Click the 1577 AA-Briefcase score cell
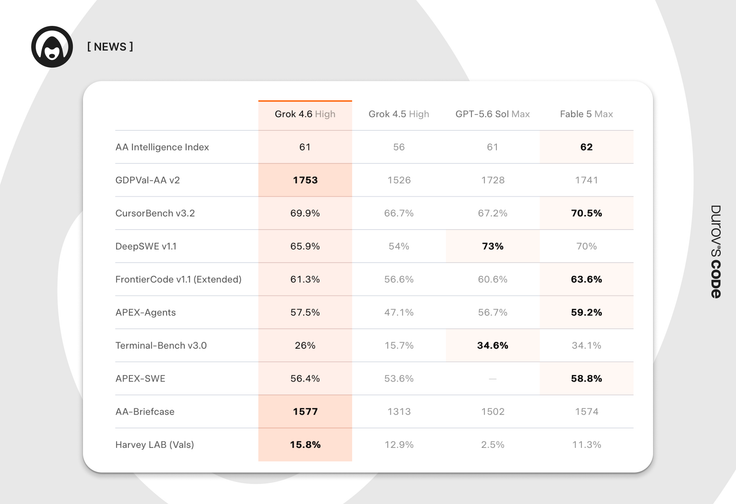Screen dimensions: 736x504 (x=305, y=412)
